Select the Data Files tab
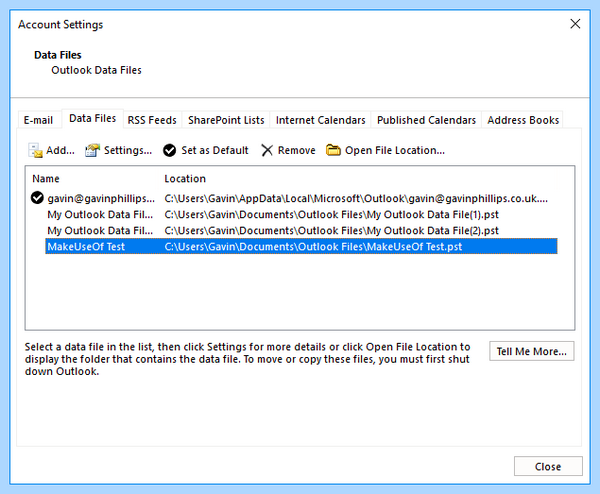The width and height of the screenshot is (600, 494). point(93,118)
